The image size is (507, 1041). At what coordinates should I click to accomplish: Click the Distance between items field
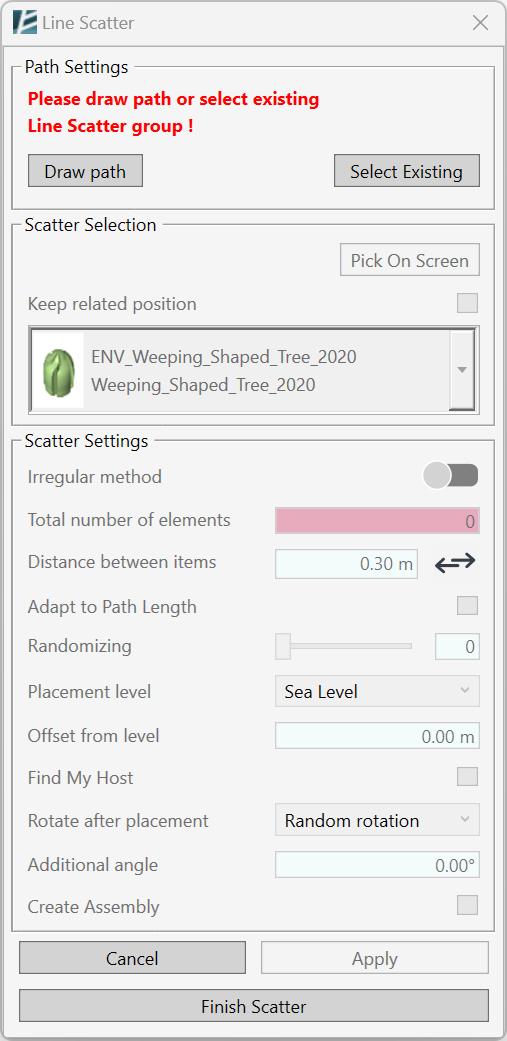(x=346, y=564)
